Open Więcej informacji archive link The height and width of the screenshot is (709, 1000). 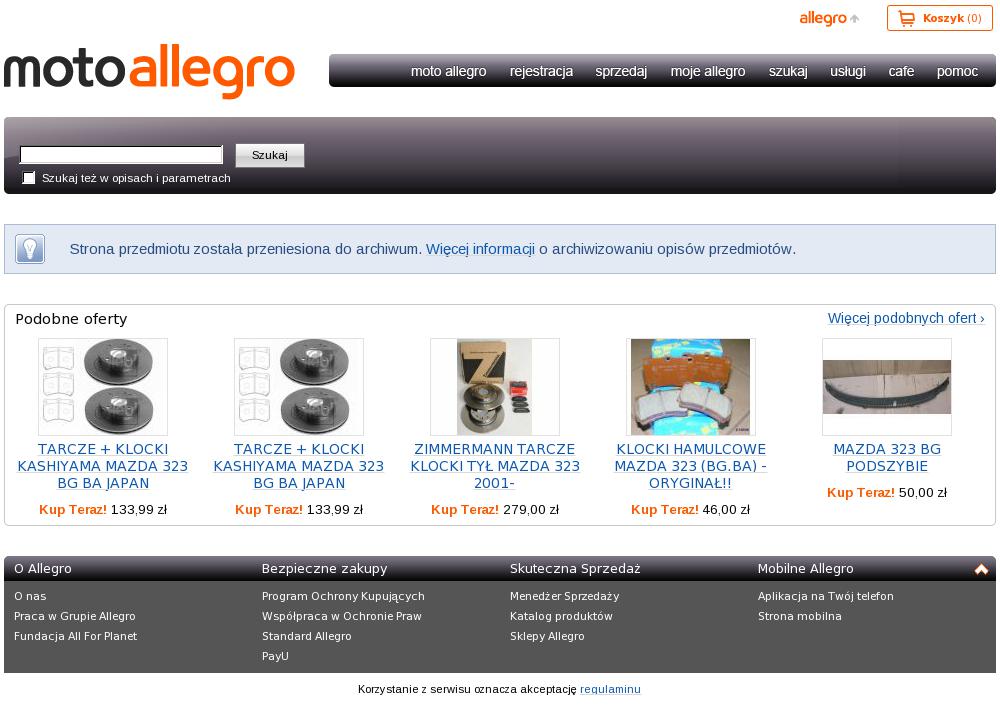(480, 249)
